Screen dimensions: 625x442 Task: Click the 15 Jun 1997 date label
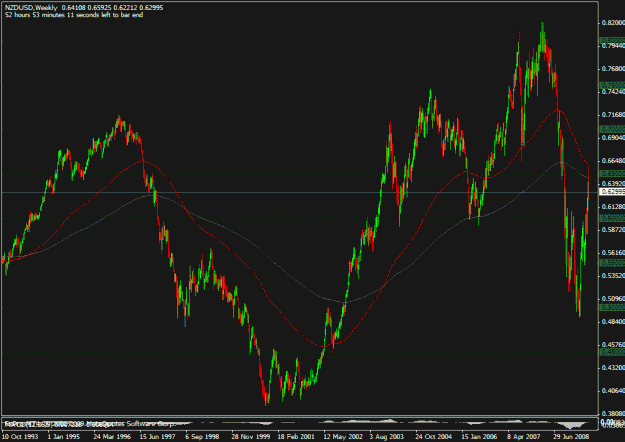point(157,436)
